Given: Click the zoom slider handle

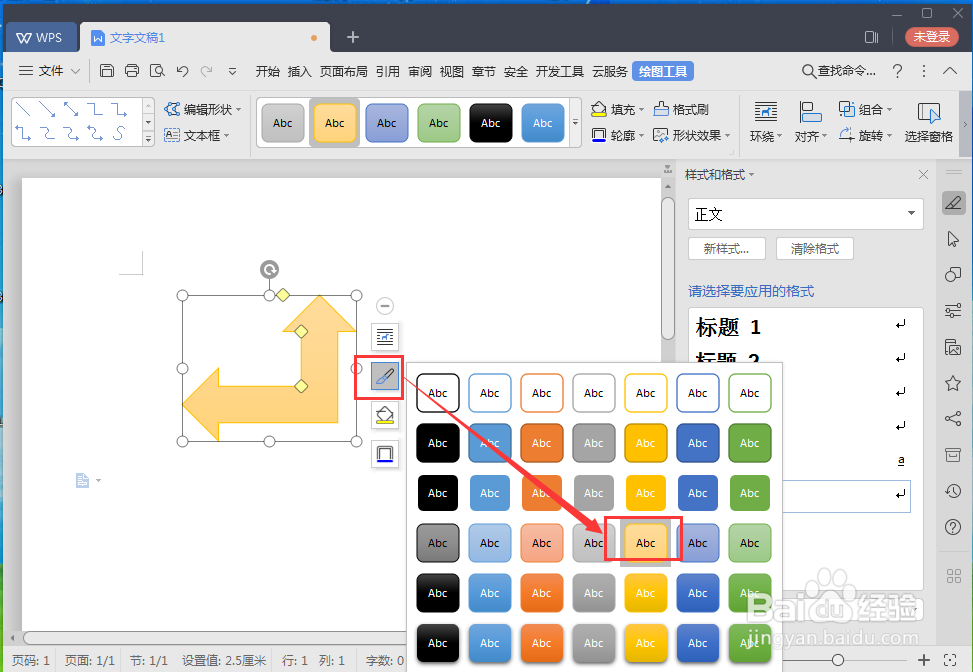Looking at the screenshot, I should 838,660.
